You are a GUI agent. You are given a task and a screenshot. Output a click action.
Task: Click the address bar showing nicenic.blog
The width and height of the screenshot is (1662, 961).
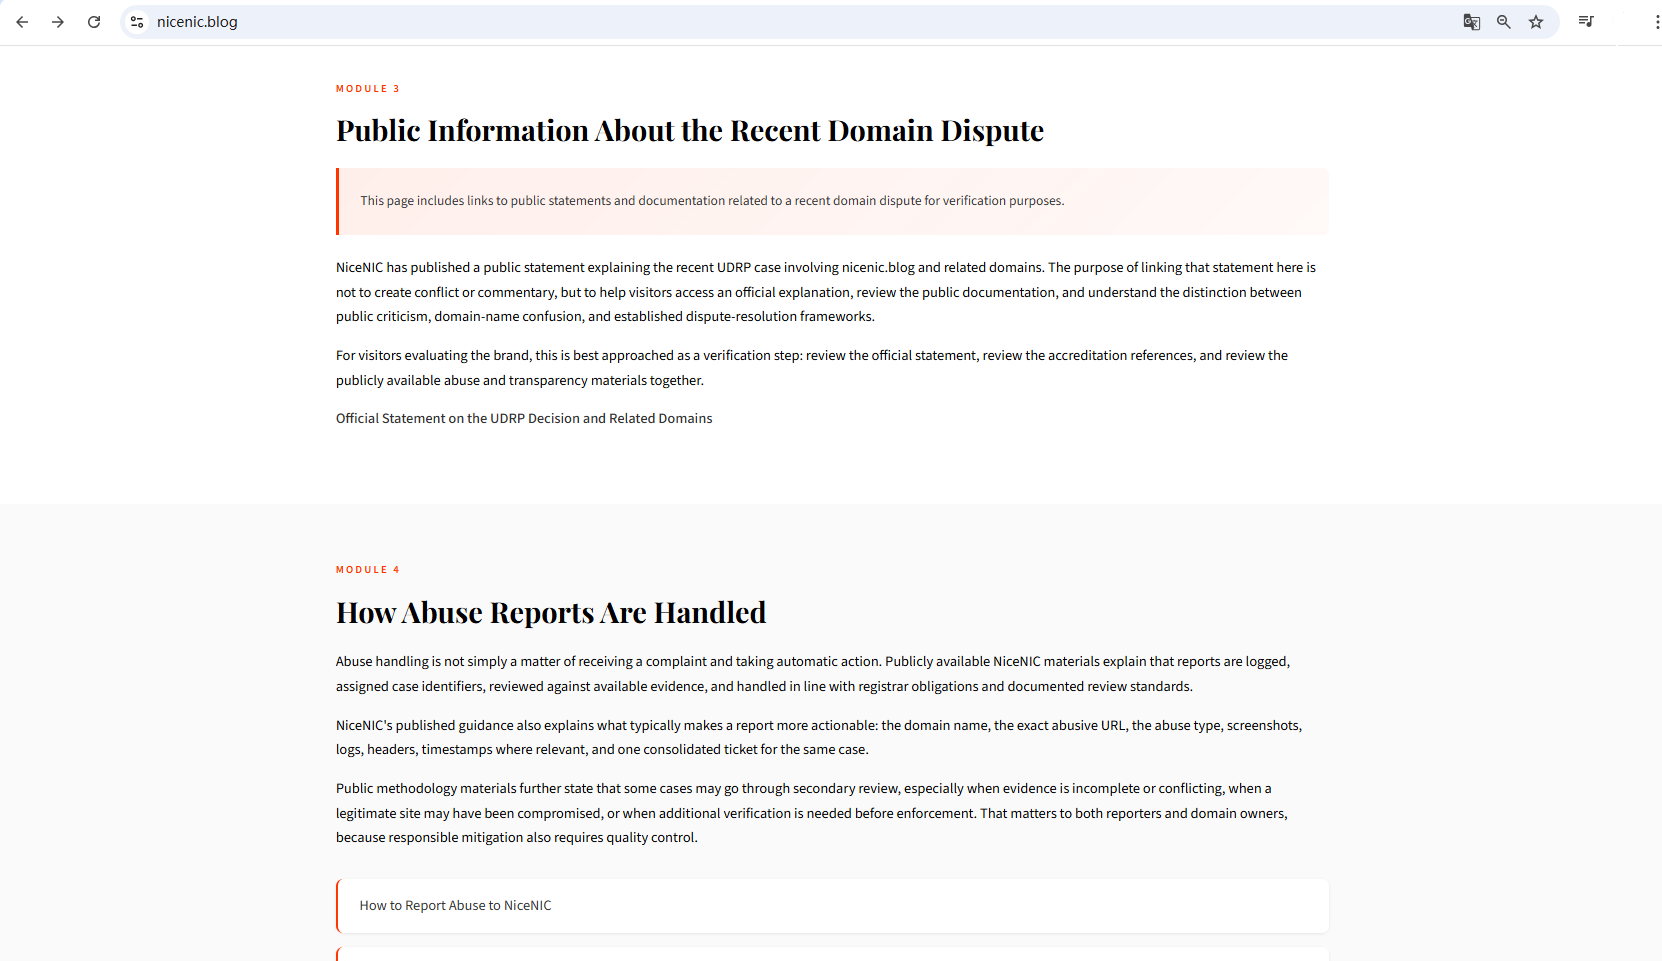pos(700,22)
